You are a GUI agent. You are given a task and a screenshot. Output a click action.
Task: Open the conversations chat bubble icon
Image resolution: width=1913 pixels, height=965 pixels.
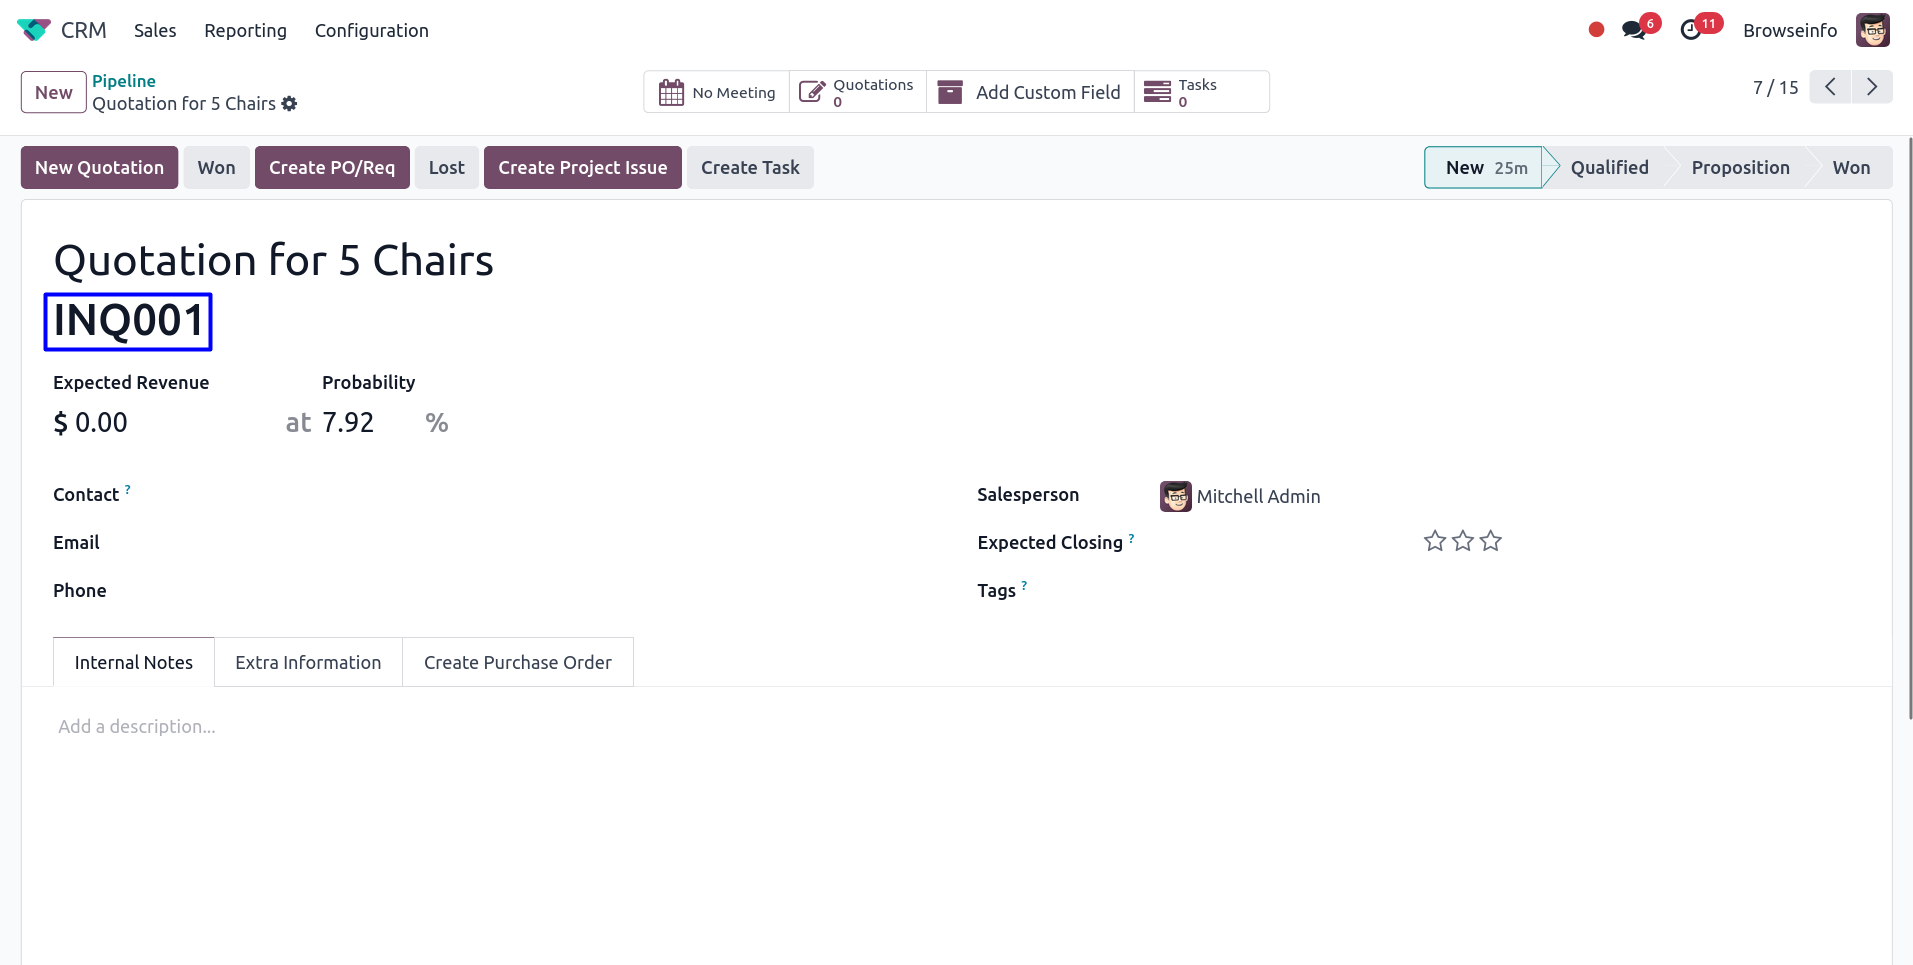[1634, 30]
